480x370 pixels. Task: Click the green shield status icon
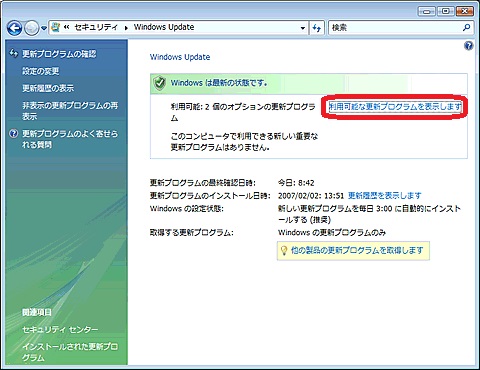click(x=160, y=83)
